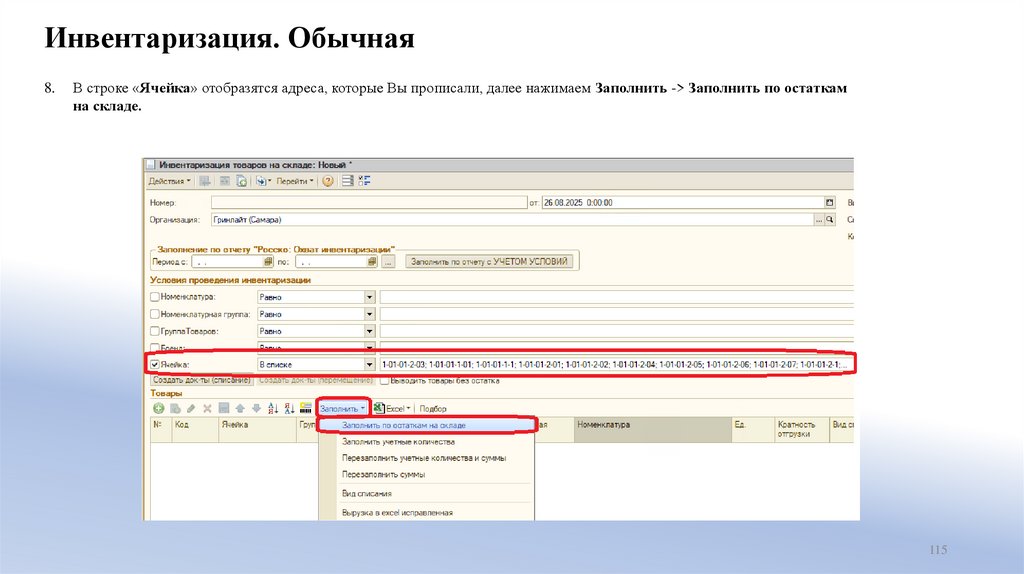The height and width of the screenshot is (574, 1024).
Task: Click the help question mark icon
Action: pyautogui.click(x=327, y=181)
